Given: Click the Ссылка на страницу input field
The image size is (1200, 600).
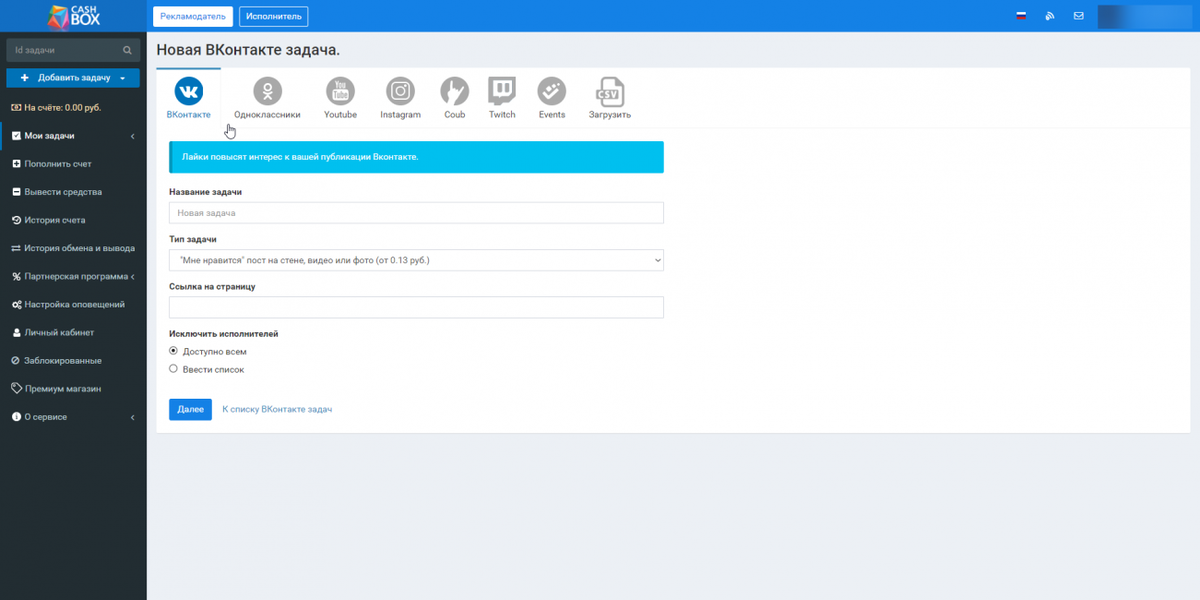Looking at the screenshot, I should 416,307.
